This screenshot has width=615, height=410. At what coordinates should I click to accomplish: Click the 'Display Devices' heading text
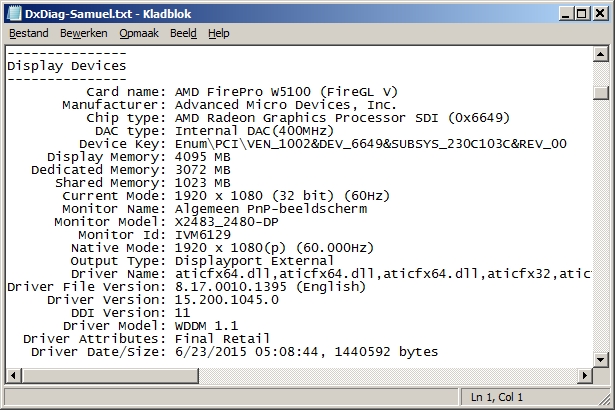click(x=67, y=66)
